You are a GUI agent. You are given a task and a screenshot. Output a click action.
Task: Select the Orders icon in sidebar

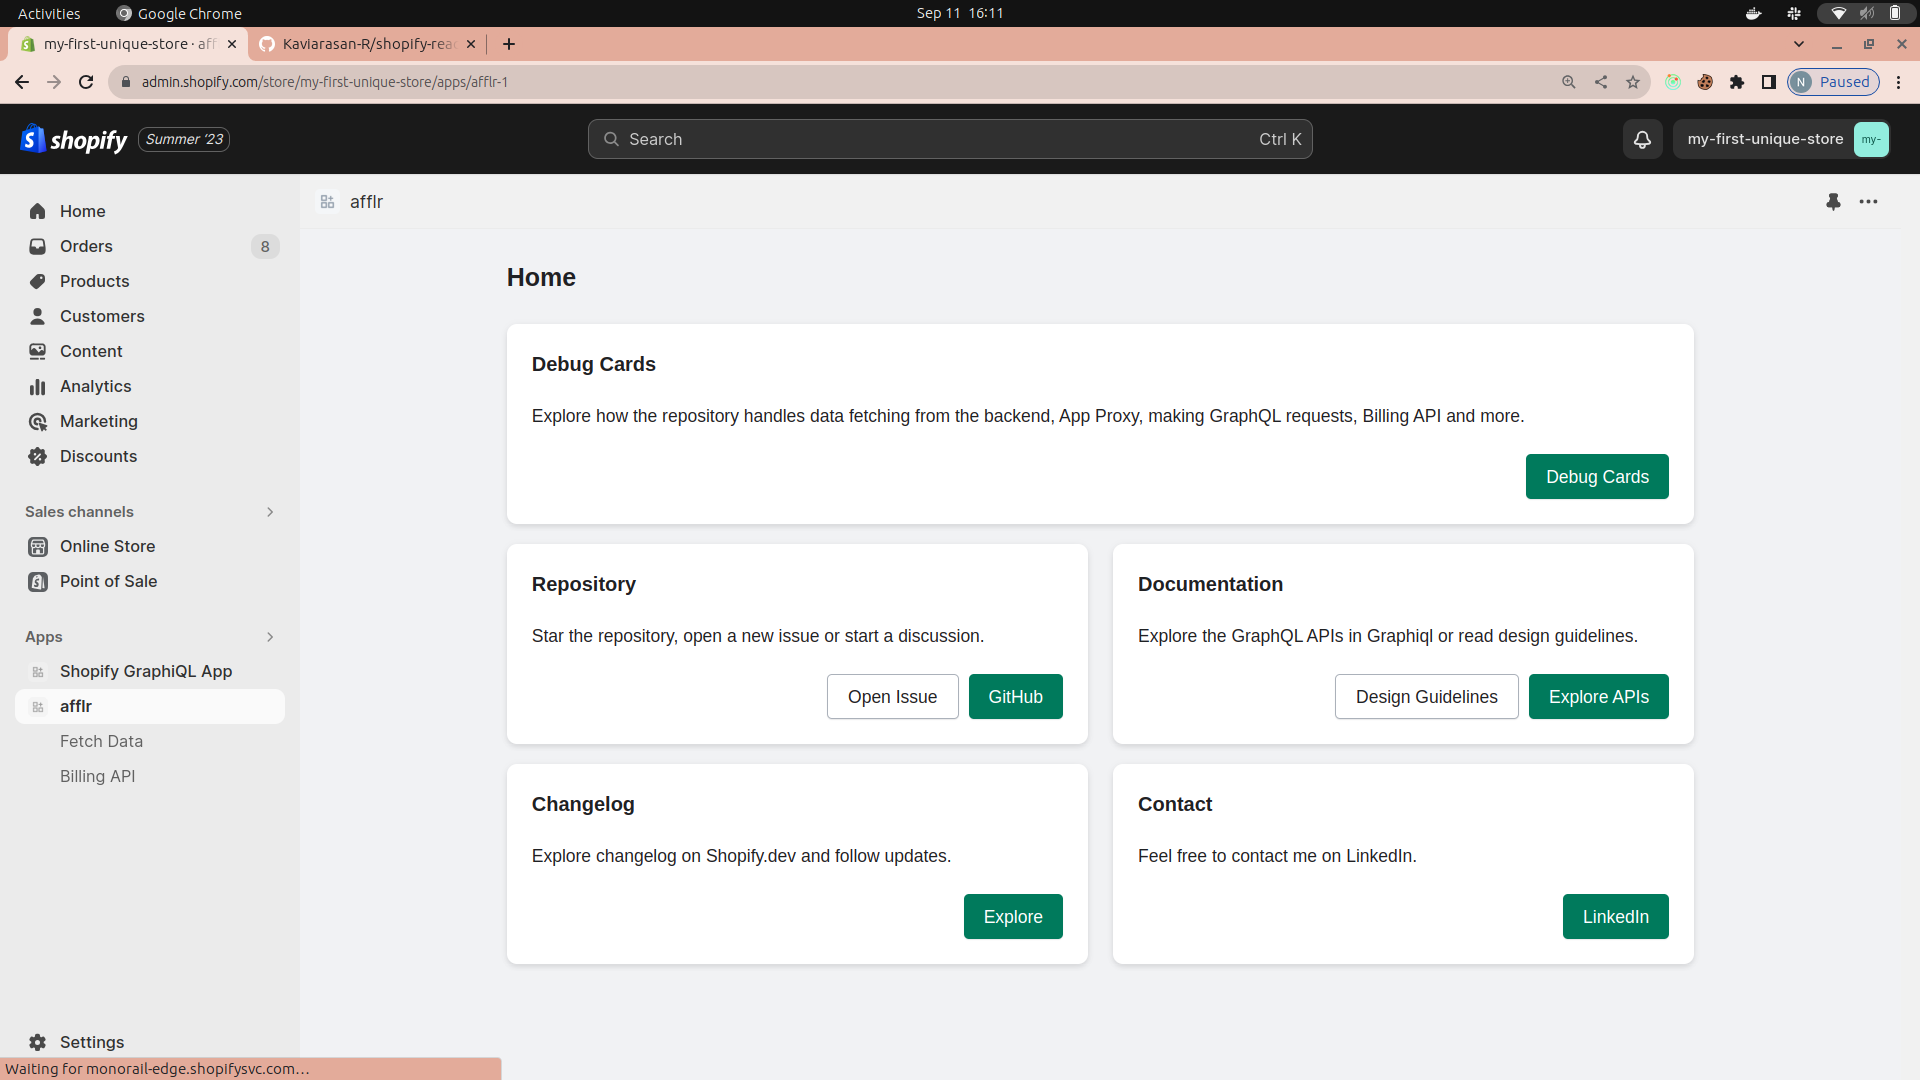click(37, 246)
